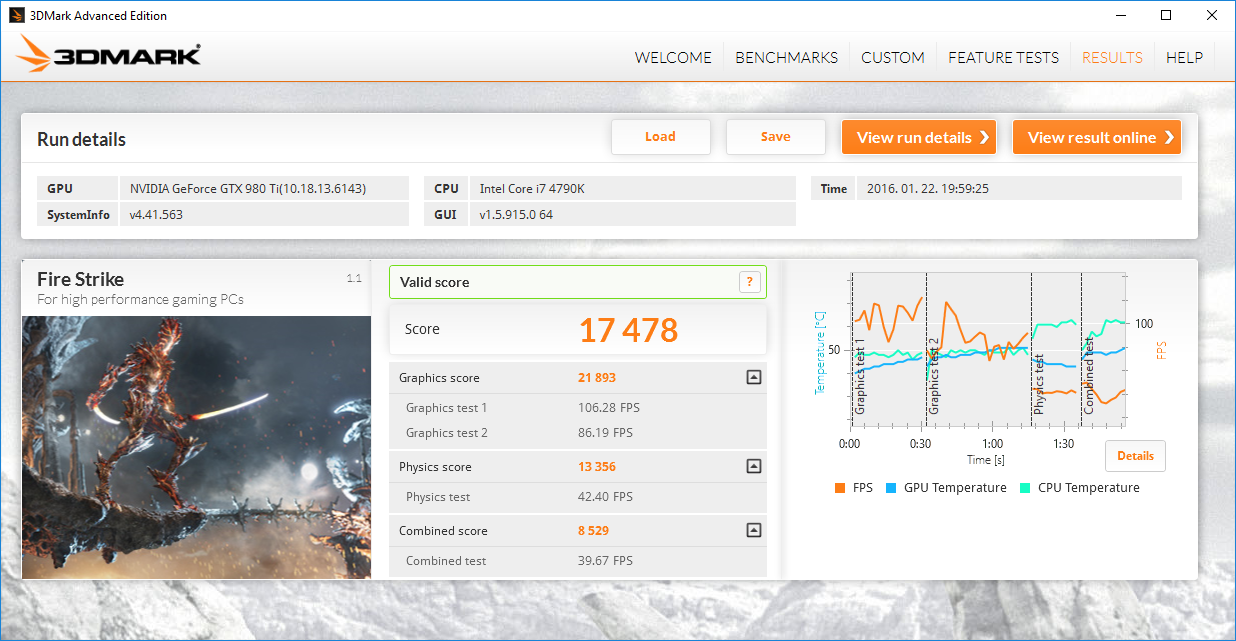Click the SystemInfo version v4.41.563
This screenshot has width=1236, height=641.
click(156, 214)
